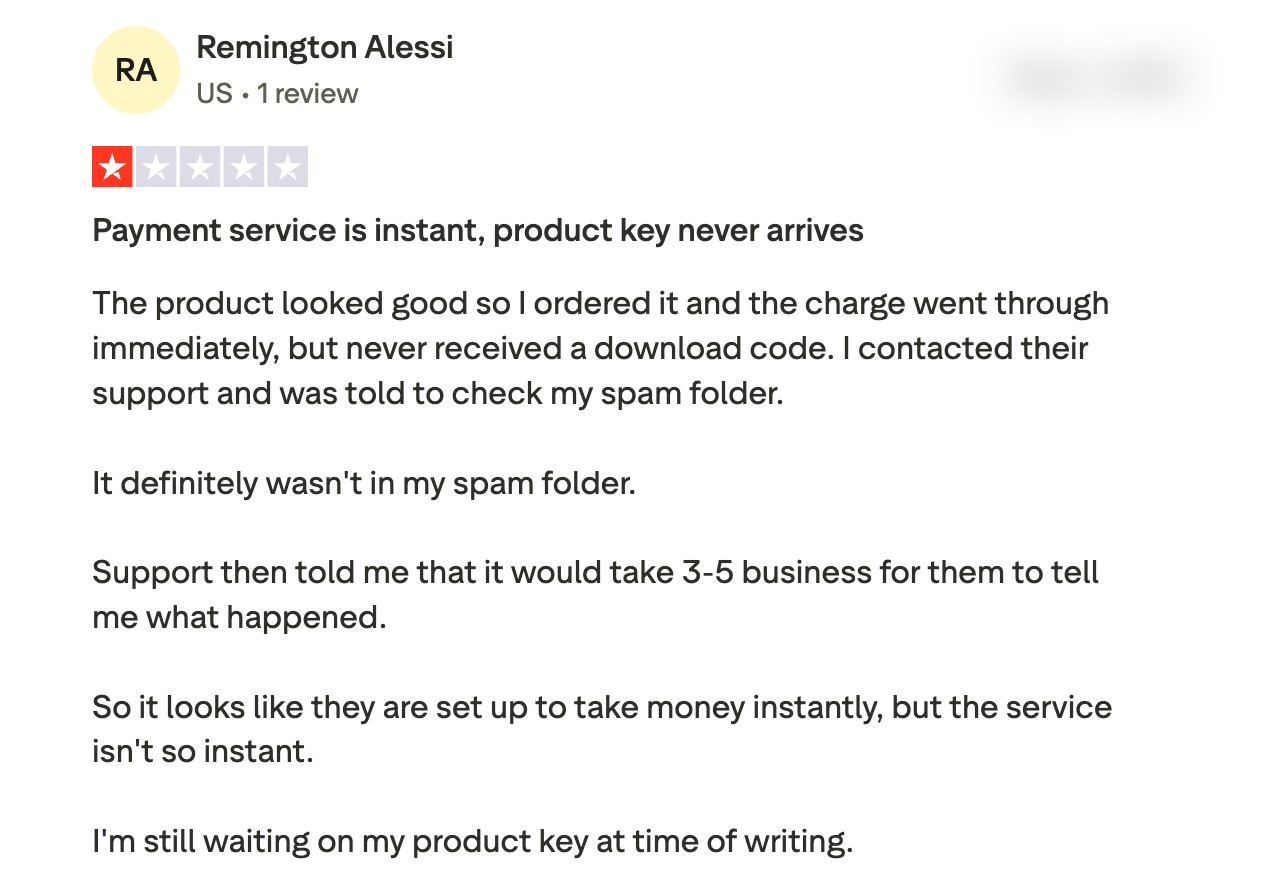Click line starting 'The product looked good'

(x=600, y=303)
